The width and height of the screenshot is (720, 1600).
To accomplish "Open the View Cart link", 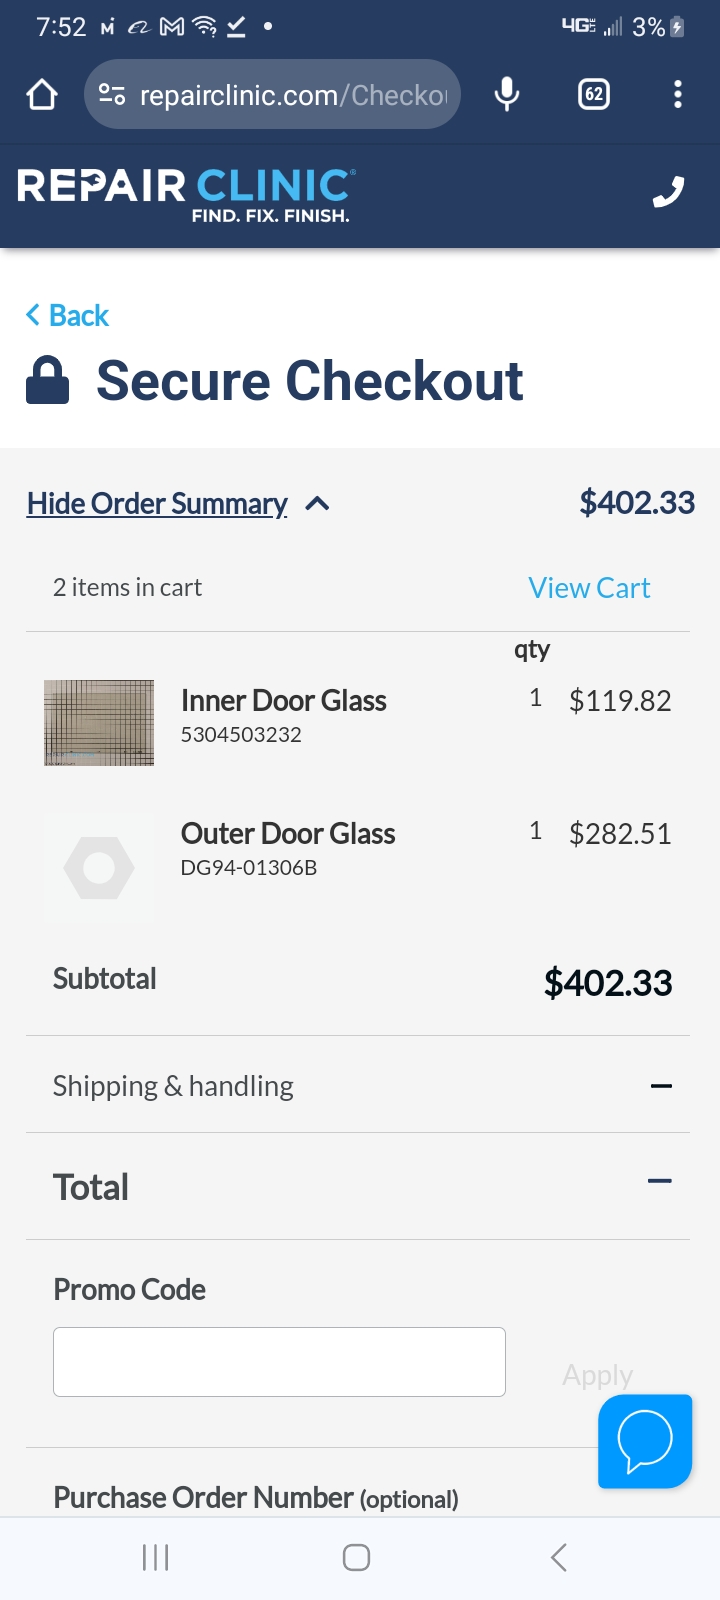I will pyautogui.click(x=589, y=588).
